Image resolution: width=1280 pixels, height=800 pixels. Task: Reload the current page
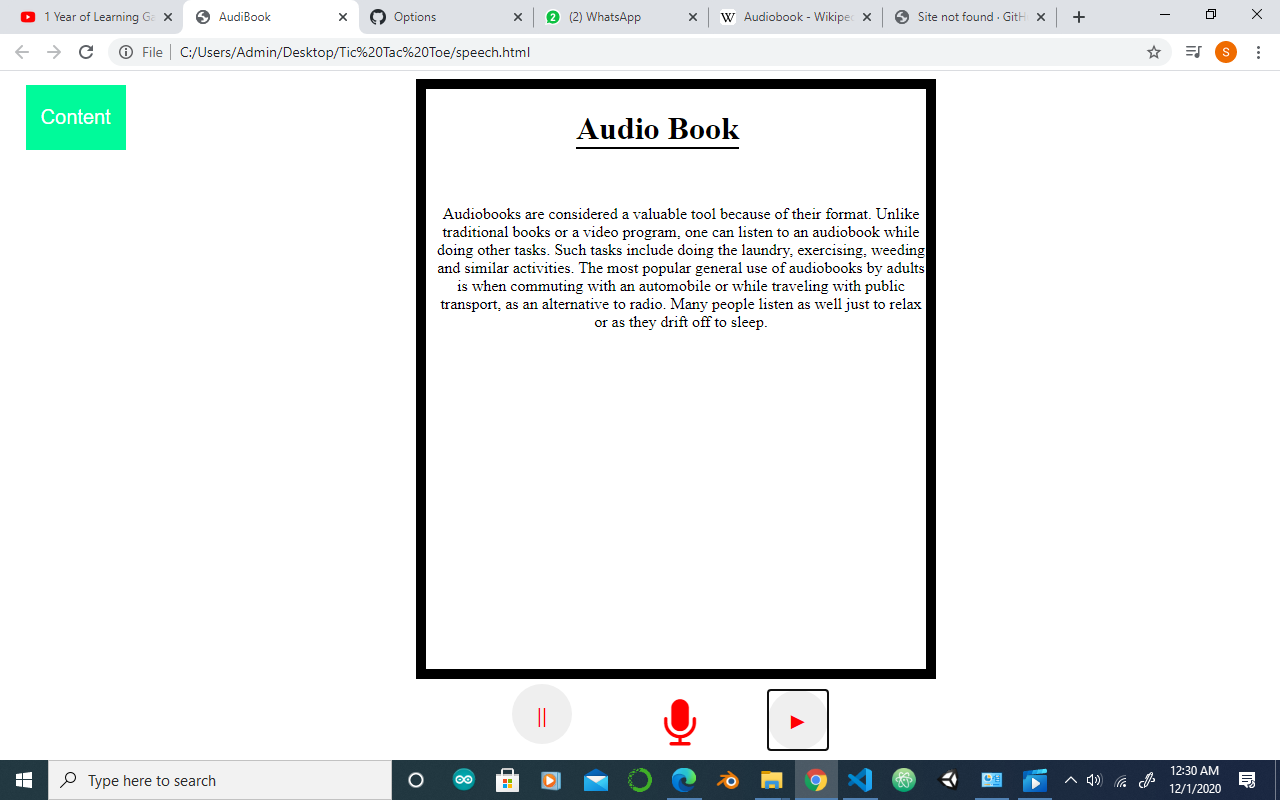tap(86, 52)
